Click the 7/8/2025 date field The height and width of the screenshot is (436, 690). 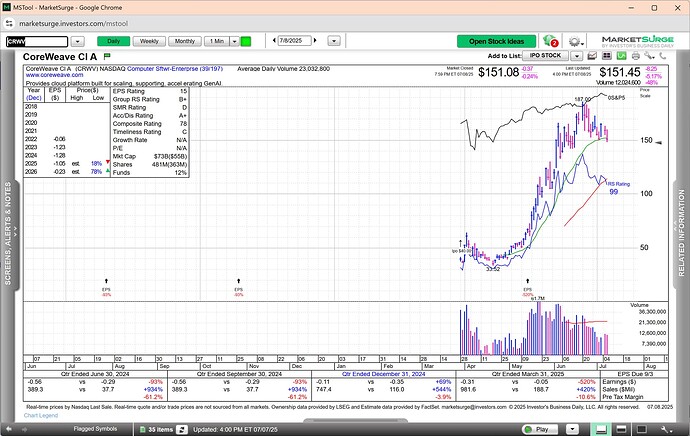(x=294, y=40)
